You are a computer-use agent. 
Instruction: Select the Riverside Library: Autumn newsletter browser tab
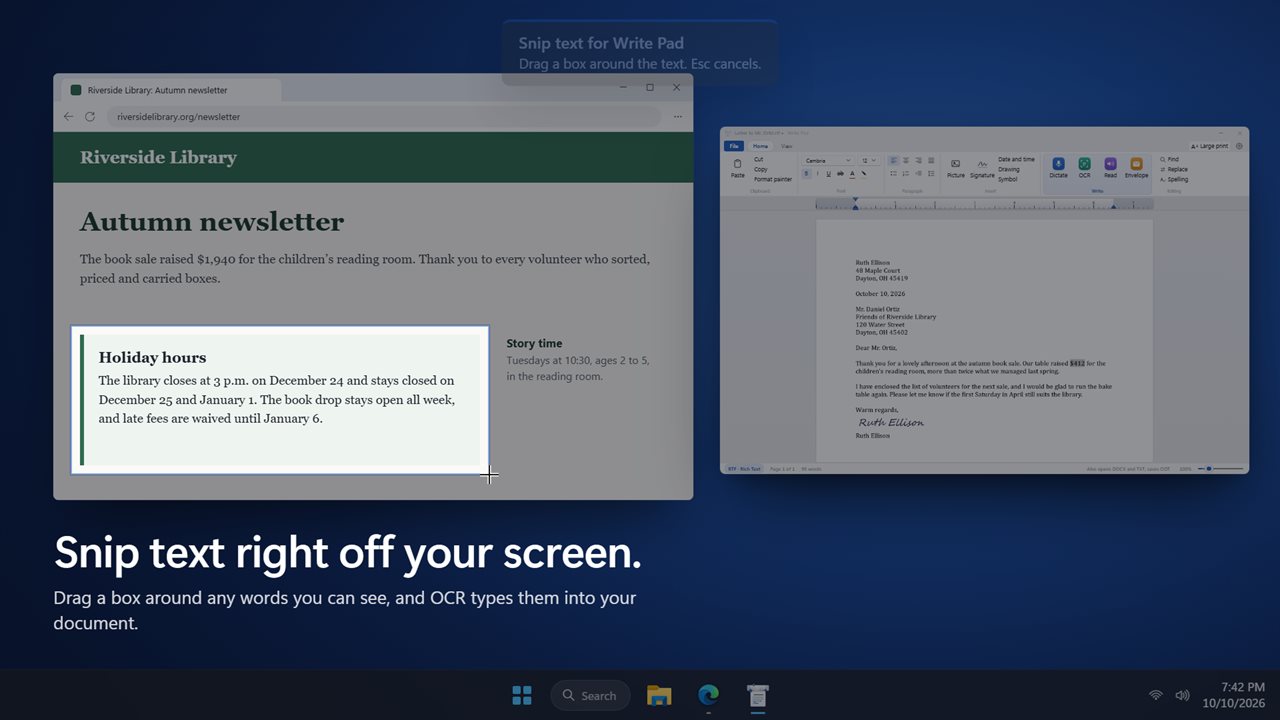172,90
